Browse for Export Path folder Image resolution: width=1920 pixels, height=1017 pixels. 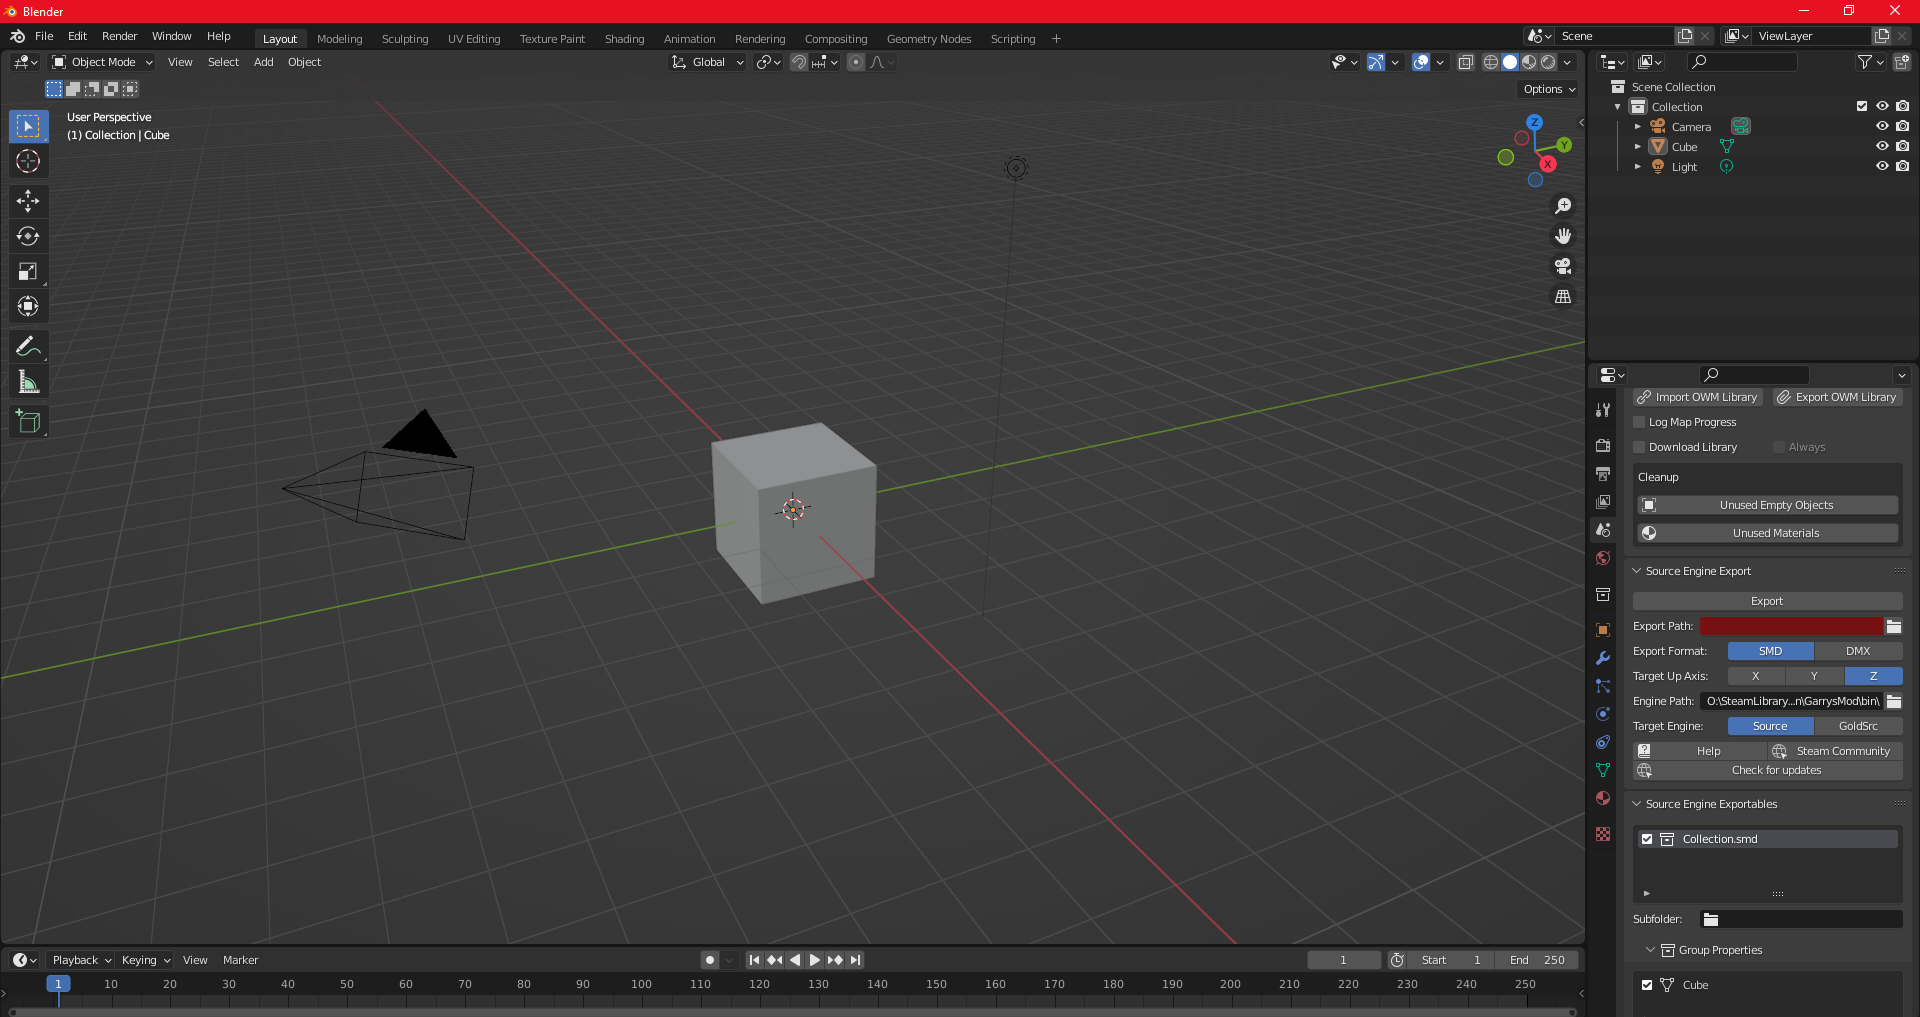point(1894,626)
